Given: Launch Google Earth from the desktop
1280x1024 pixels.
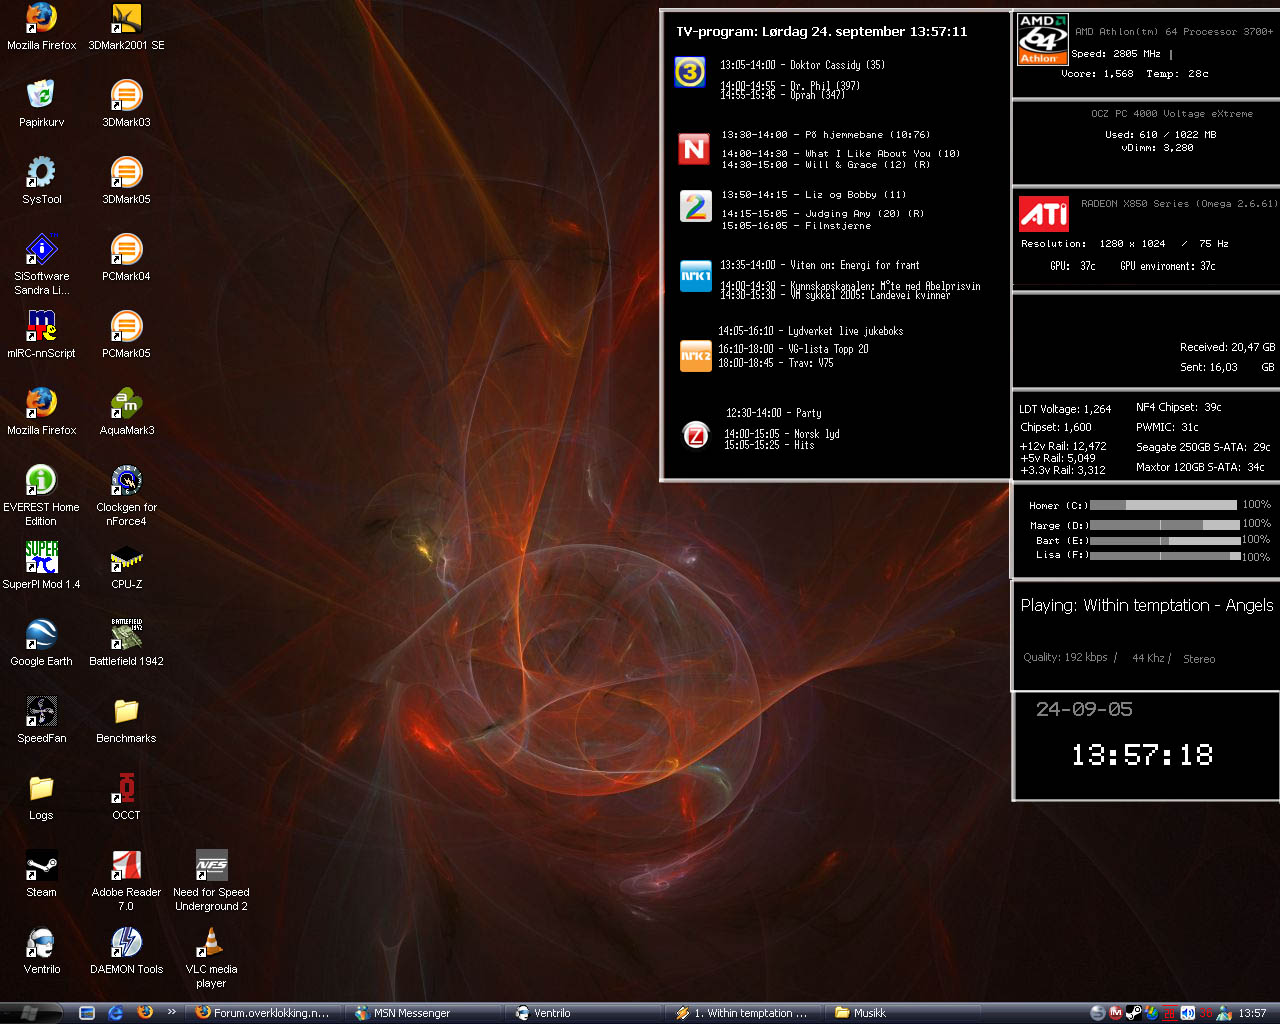Looking at the screenshot, I should [41, 643].
